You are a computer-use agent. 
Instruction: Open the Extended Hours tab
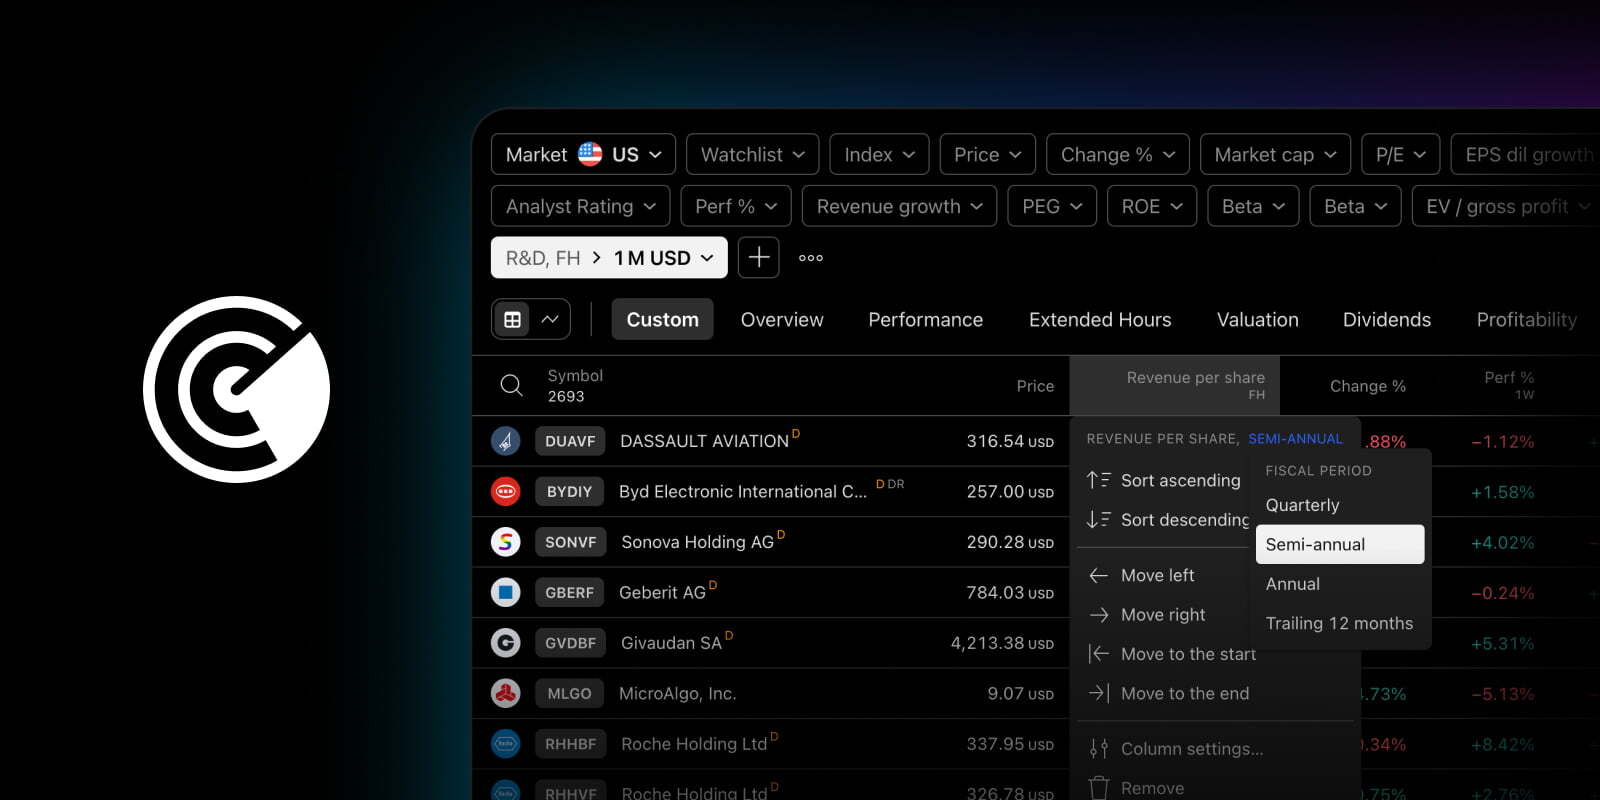coord(1100,320)
